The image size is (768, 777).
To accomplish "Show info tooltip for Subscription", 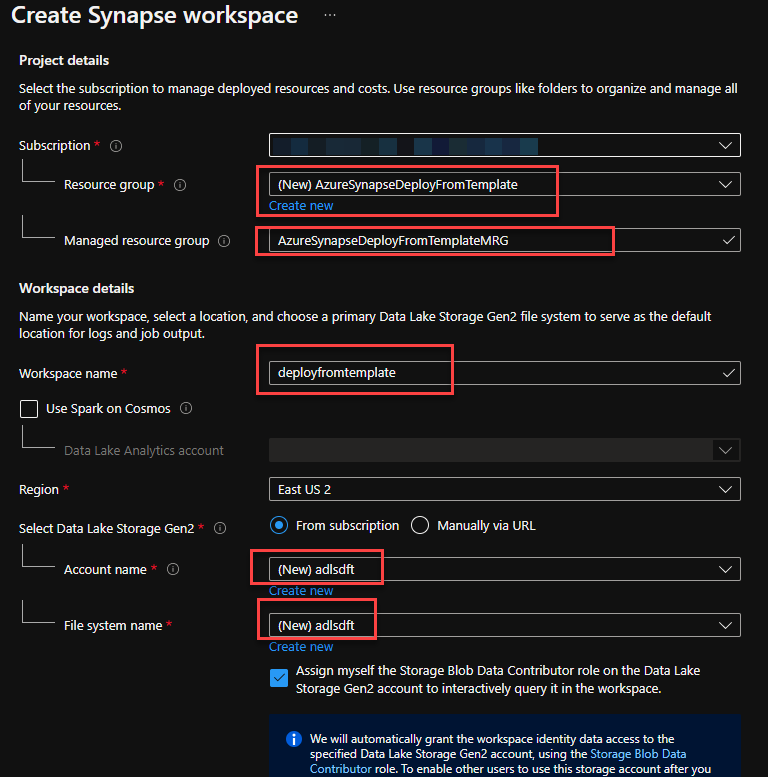I will (x=116, y=146).
